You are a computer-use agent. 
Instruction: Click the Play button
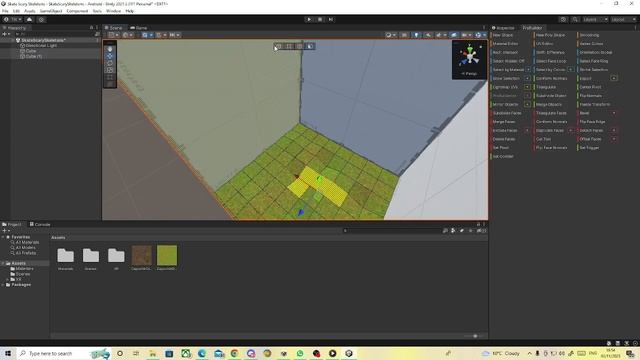(309, 19)
